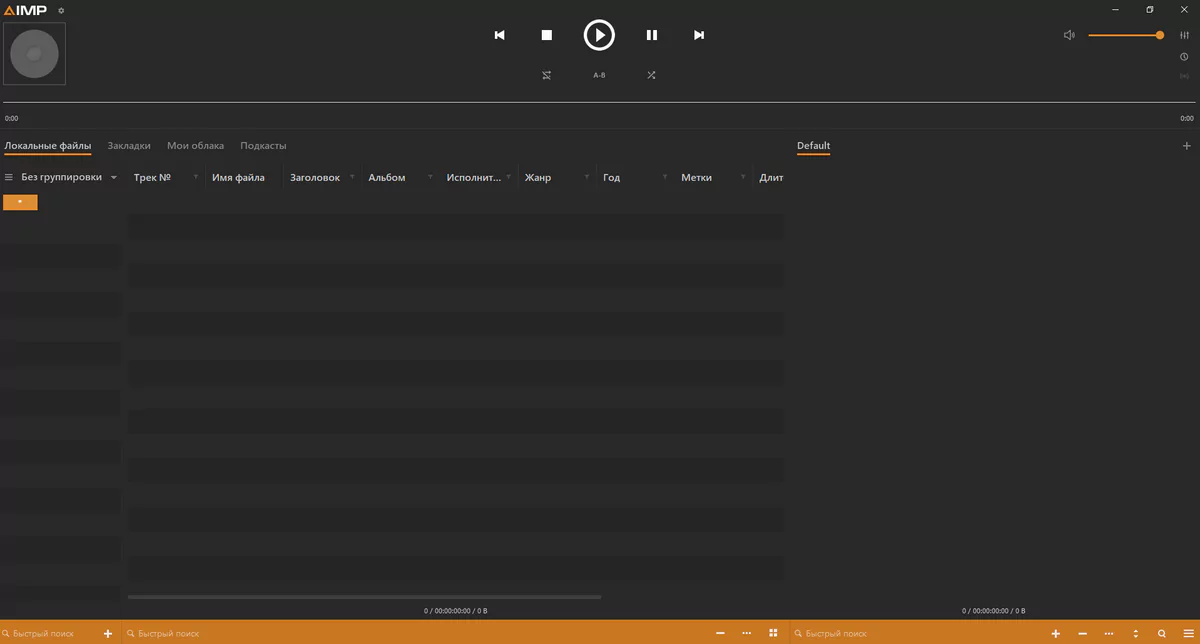Add a new playlist tab with plus
The width and height of the screenshot is (1200, 644).
point(1186,146)
